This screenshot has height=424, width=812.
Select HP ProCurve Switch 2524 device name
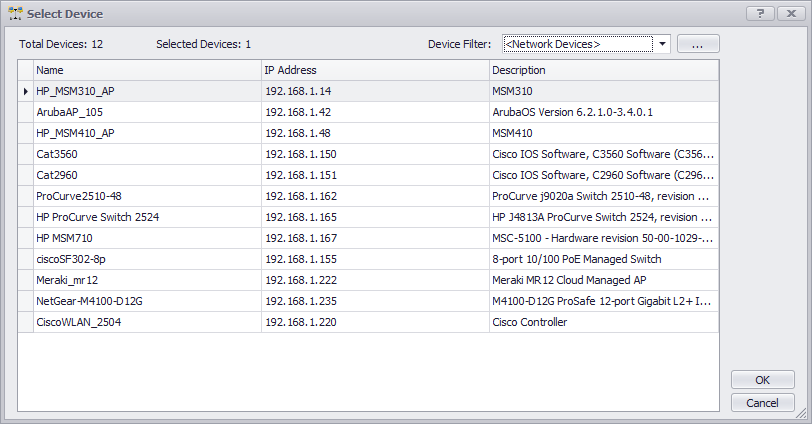(97, 217)
